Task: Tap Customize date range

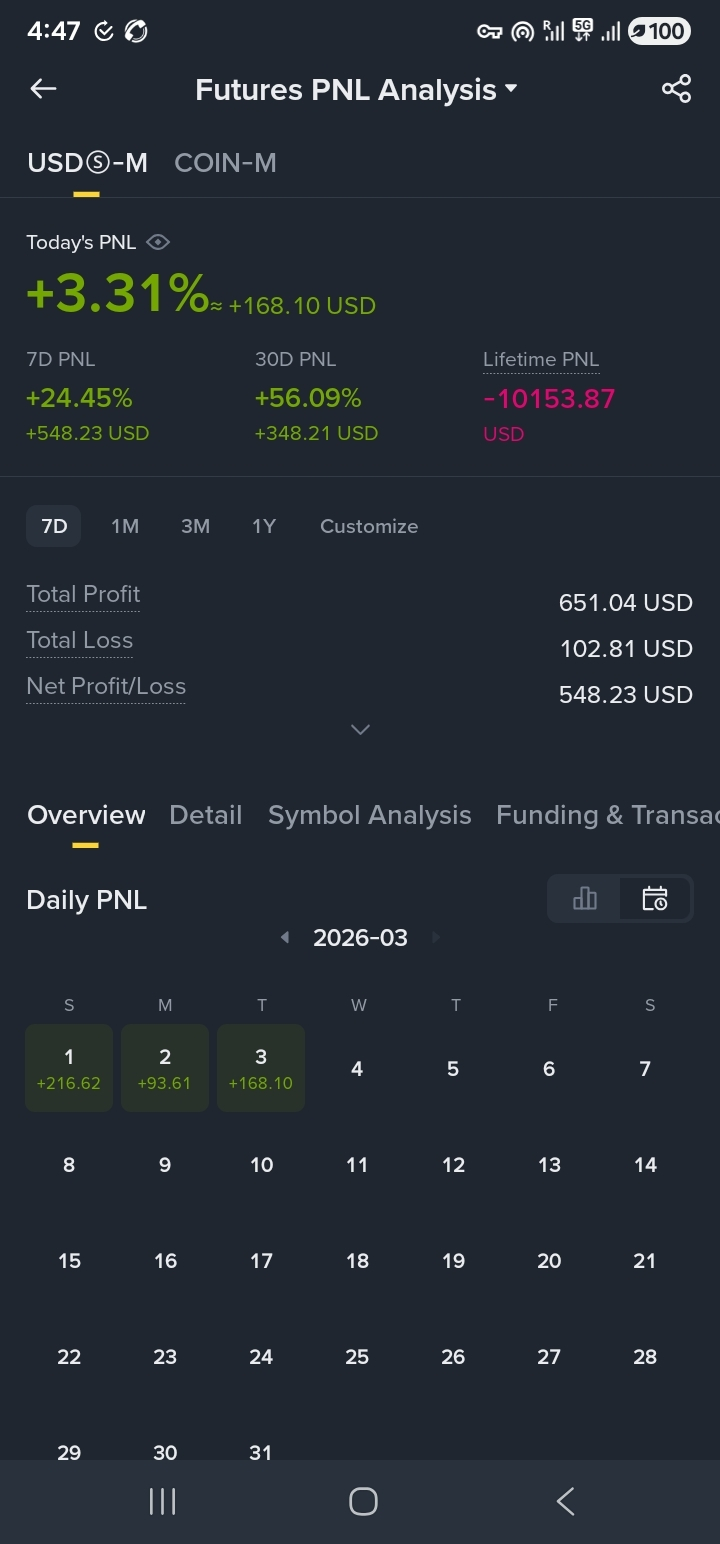Action: 369,526
